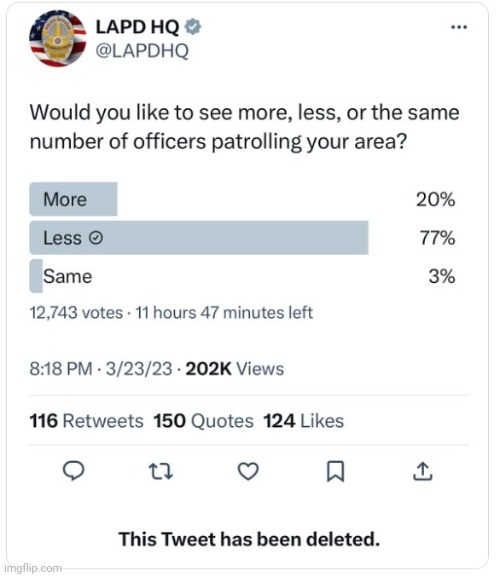Open the three-dot more options menu
This screenshot has height=577, width=500.
(459, 27)
